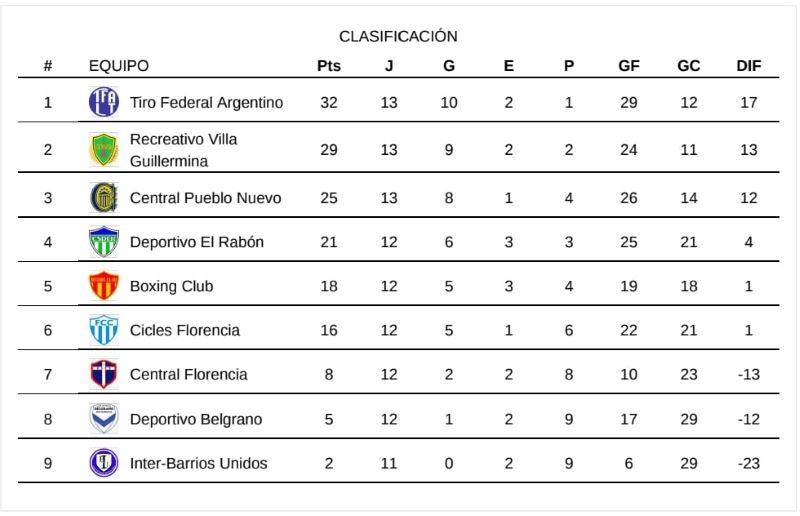This screenshot has width=800, height=516.
Task: Click the Recreativo Villa Guillermina crest icon
Action: click(103, 150)
